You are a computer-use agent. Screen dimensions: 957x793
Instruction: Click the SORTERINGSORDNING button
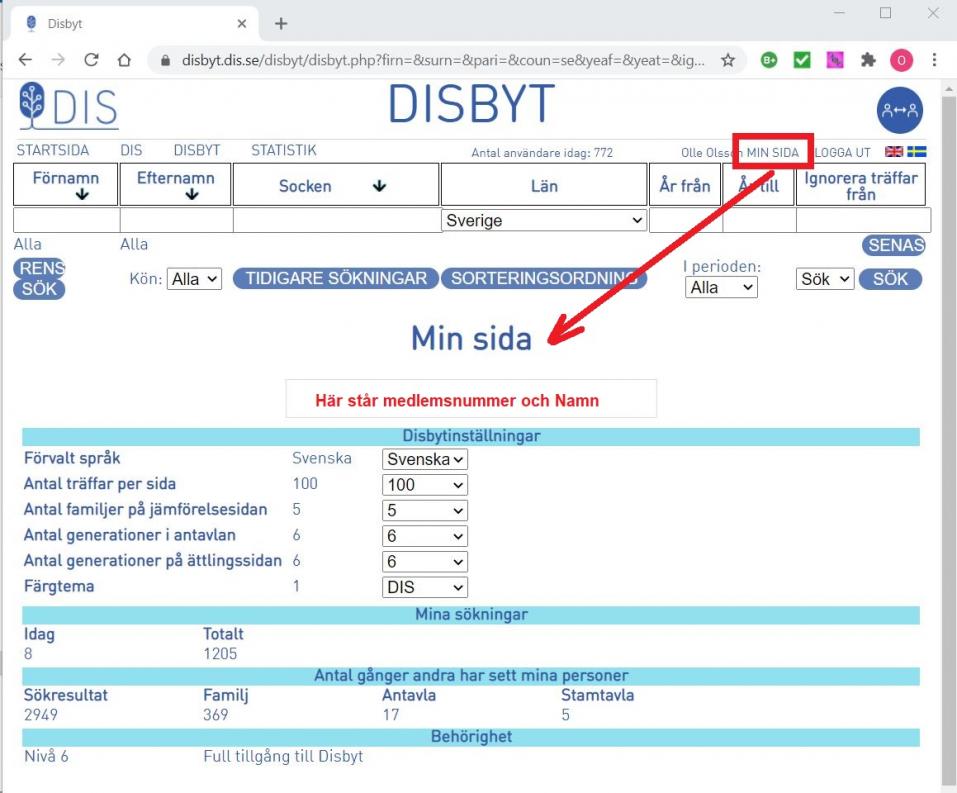(x=543, y=279)
